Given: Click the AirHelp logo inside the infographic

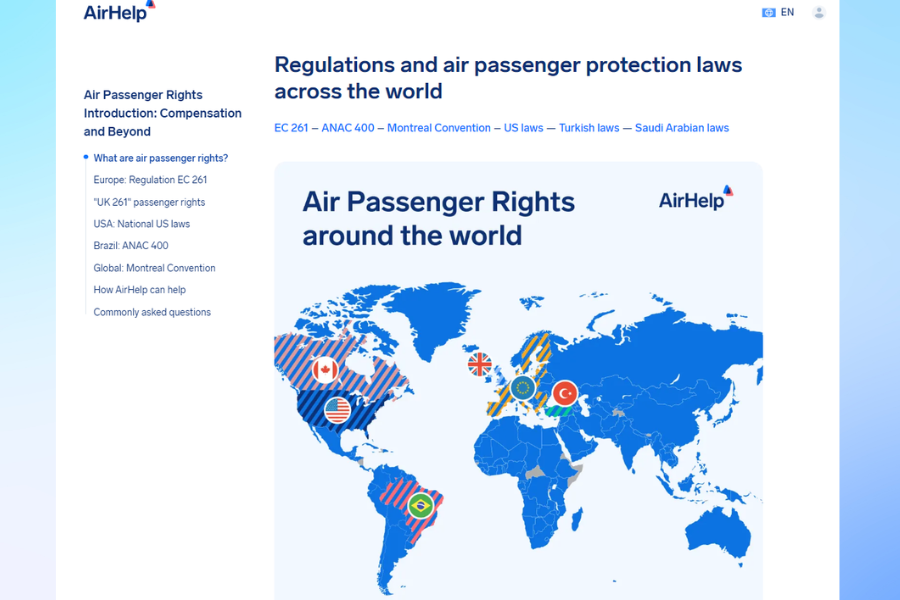Looking at the screenshot, I should 695,199.
